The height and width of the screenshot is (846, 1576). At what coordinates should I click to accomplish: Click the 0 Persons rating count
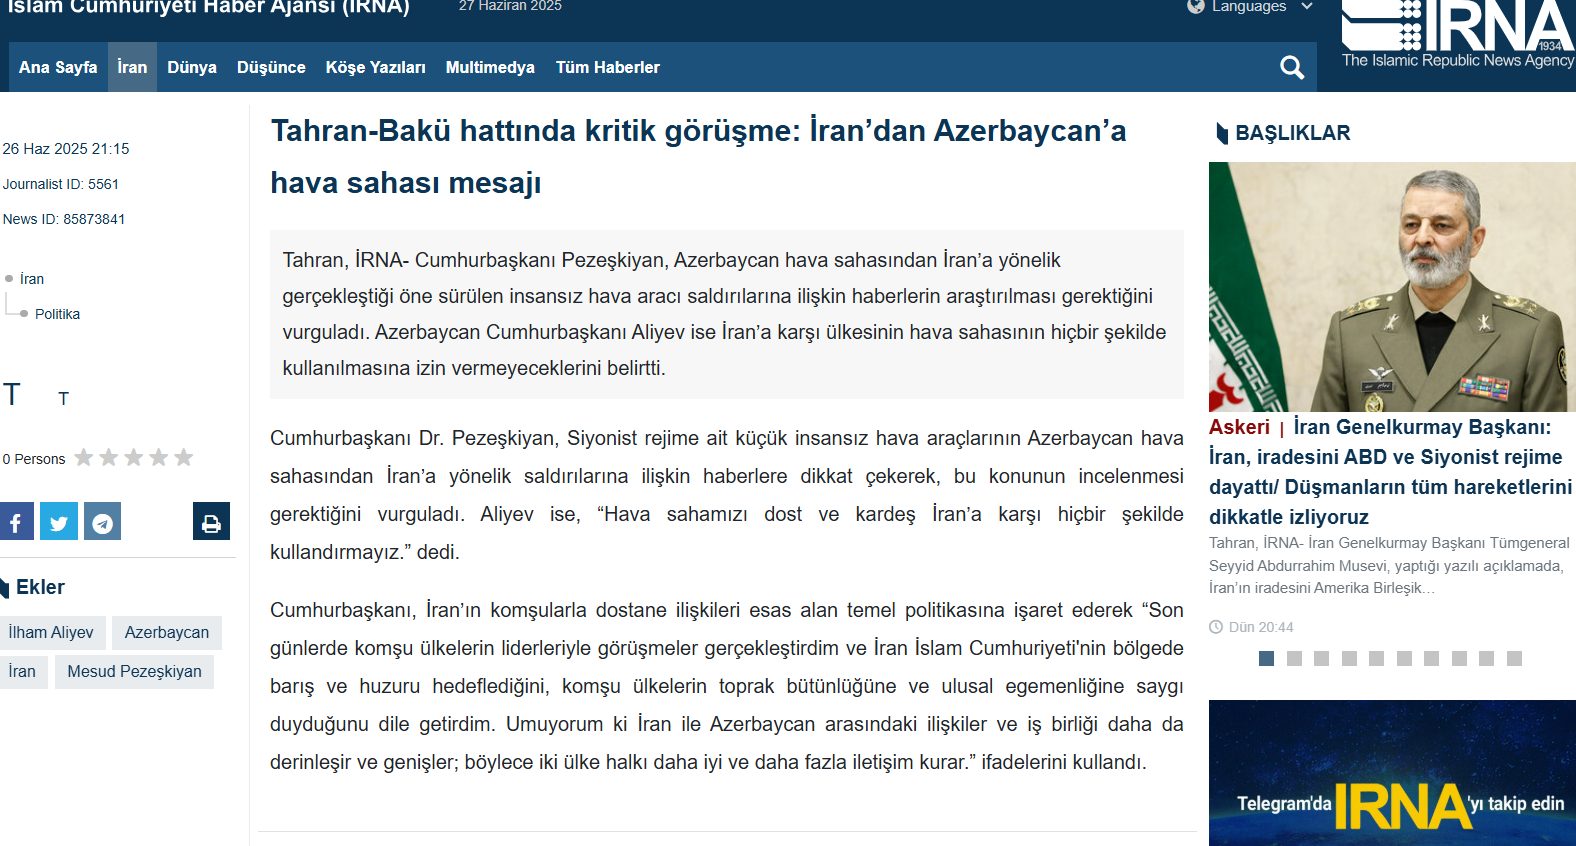(x=34, y=459)
